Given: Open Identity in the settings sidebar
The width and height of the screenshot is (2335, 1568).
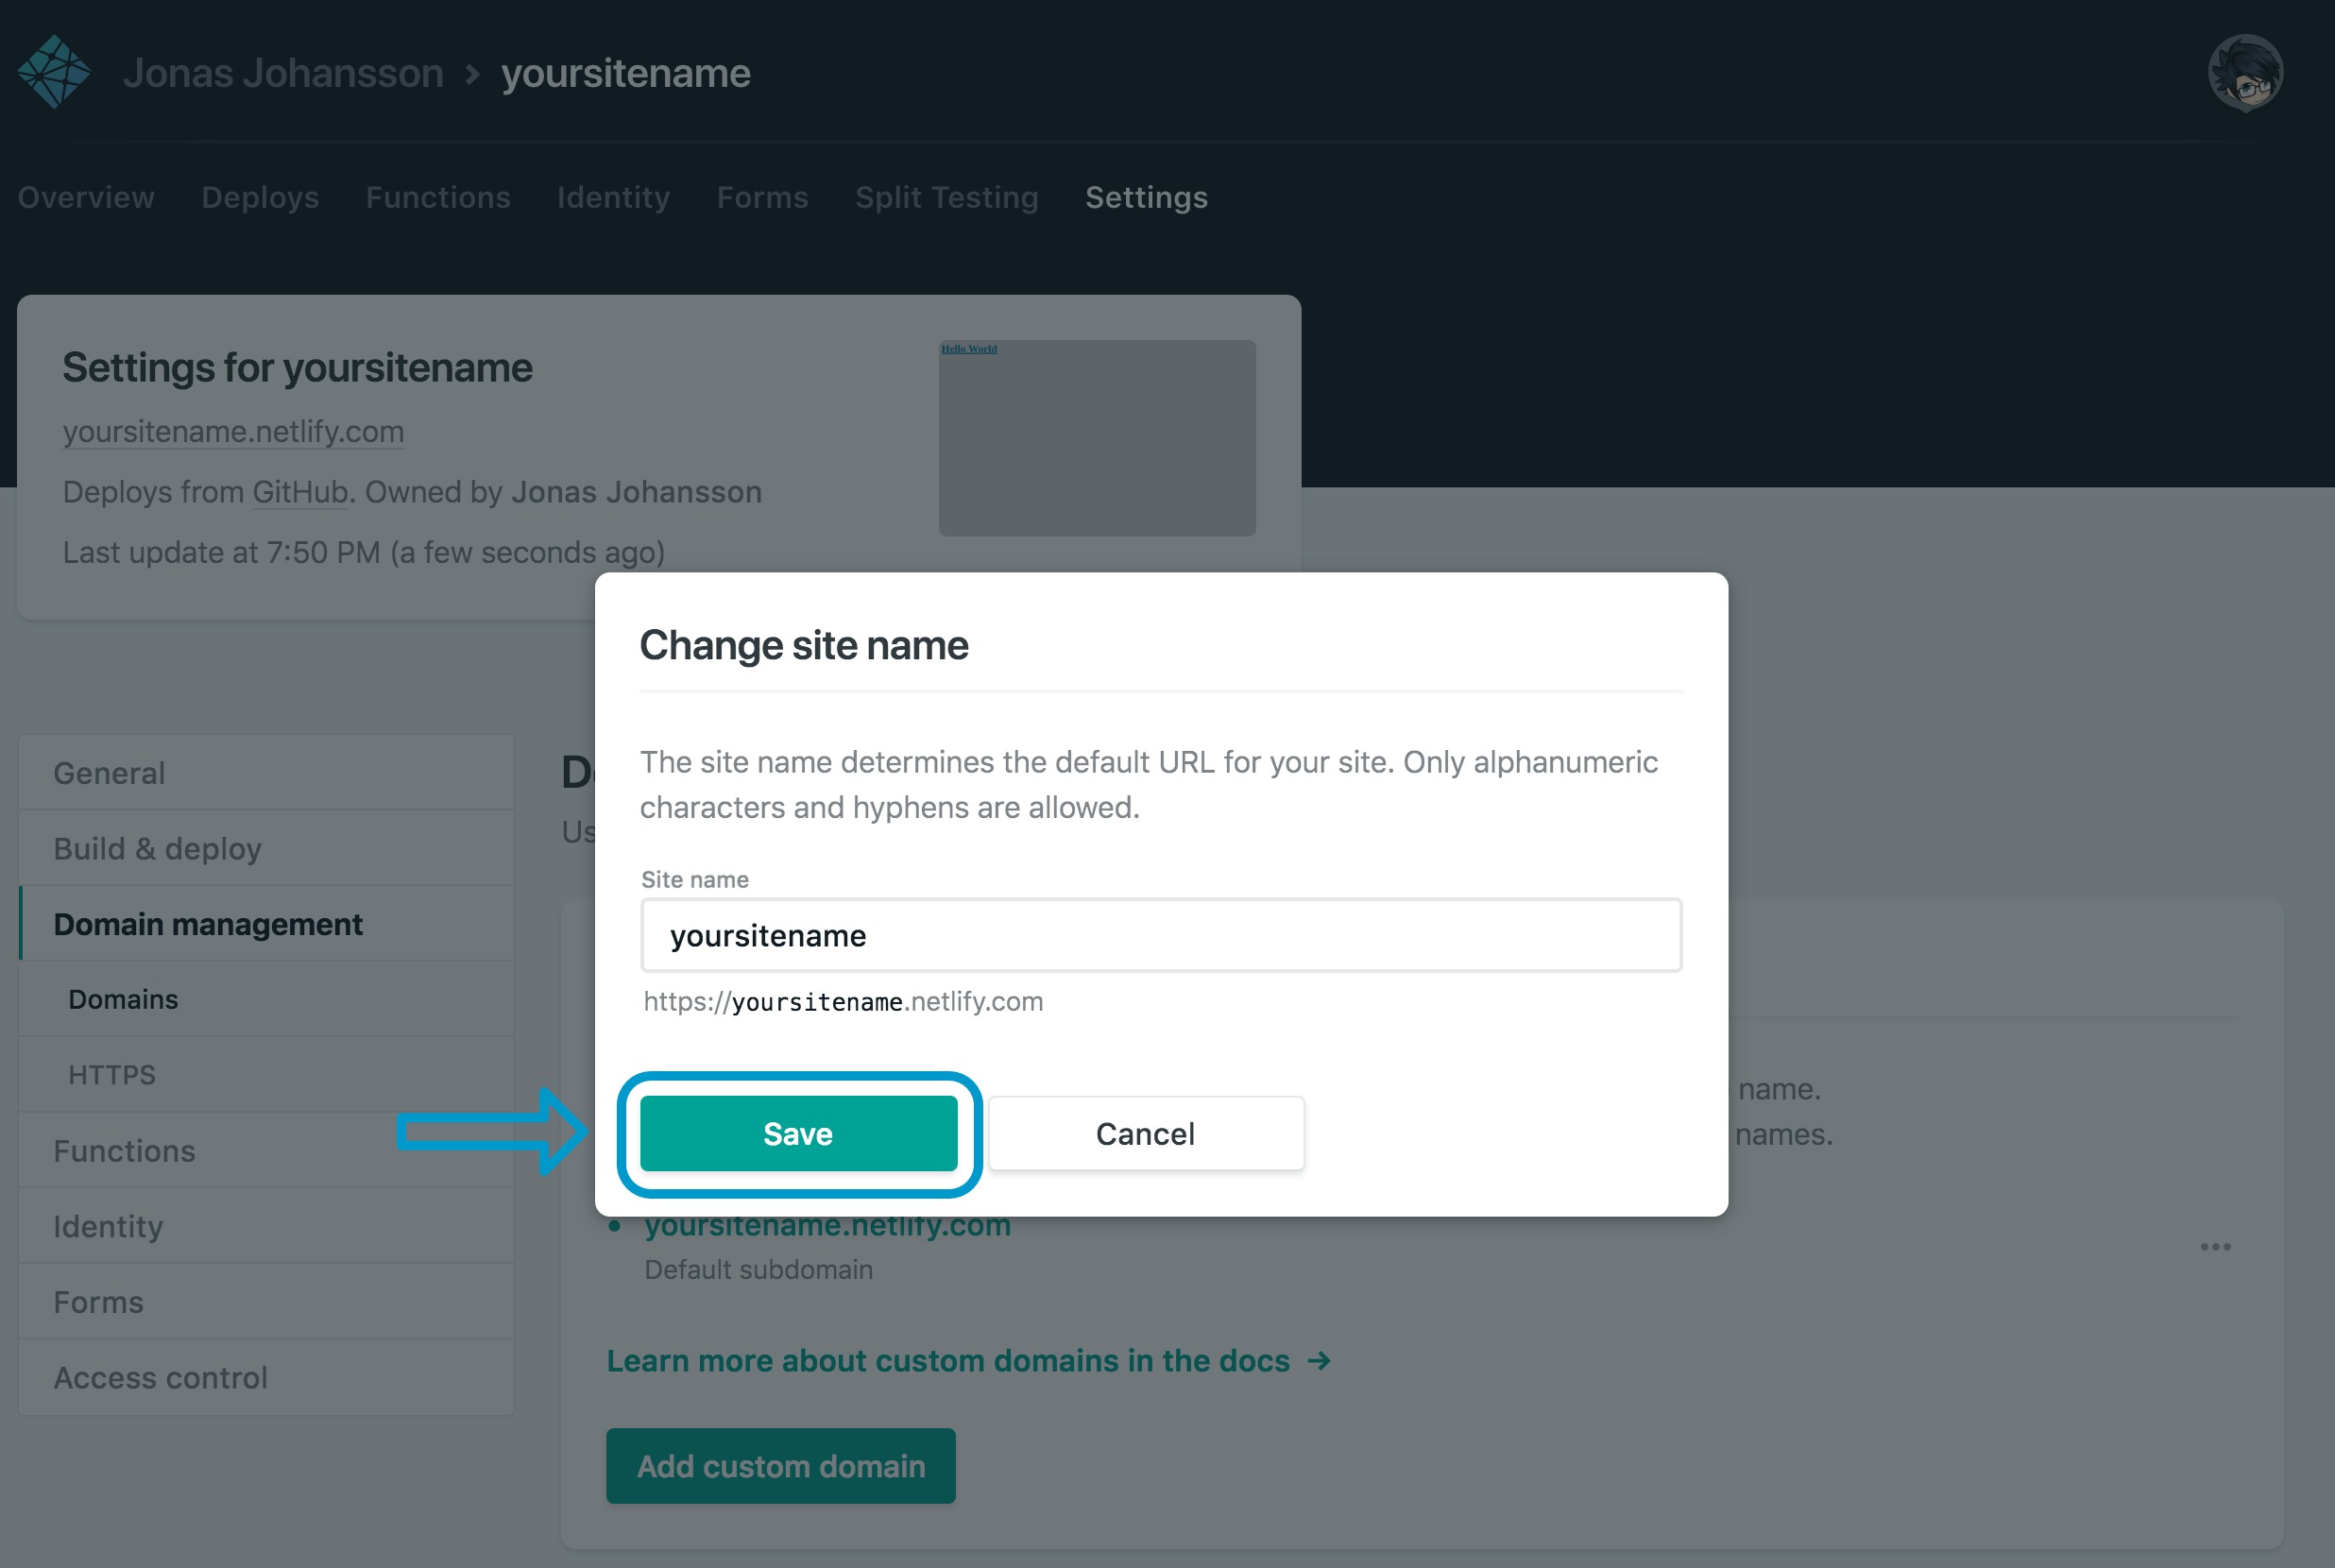Looking at the screenshot, I should coord(267,1226).
